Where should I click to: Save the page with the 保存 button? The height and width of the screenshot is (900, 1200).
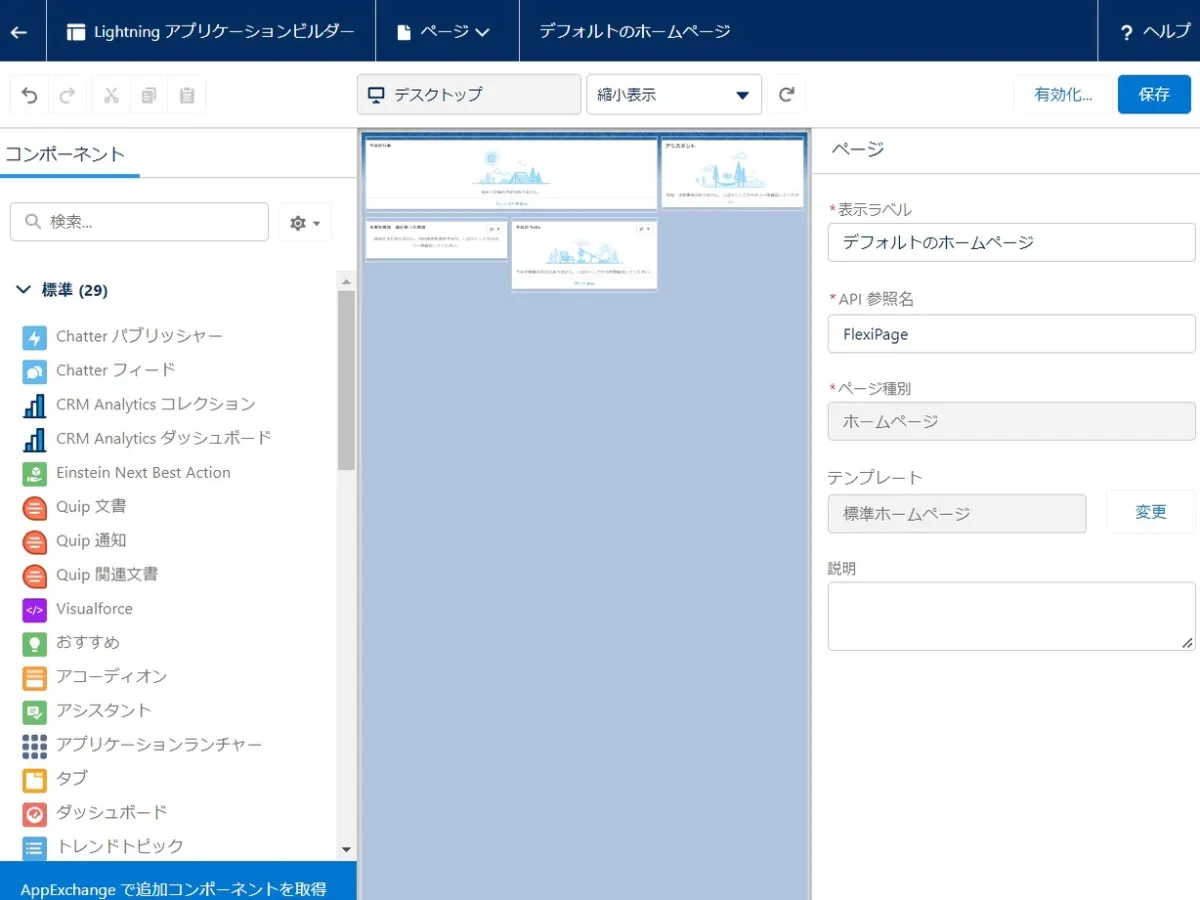click(1154, 94)
